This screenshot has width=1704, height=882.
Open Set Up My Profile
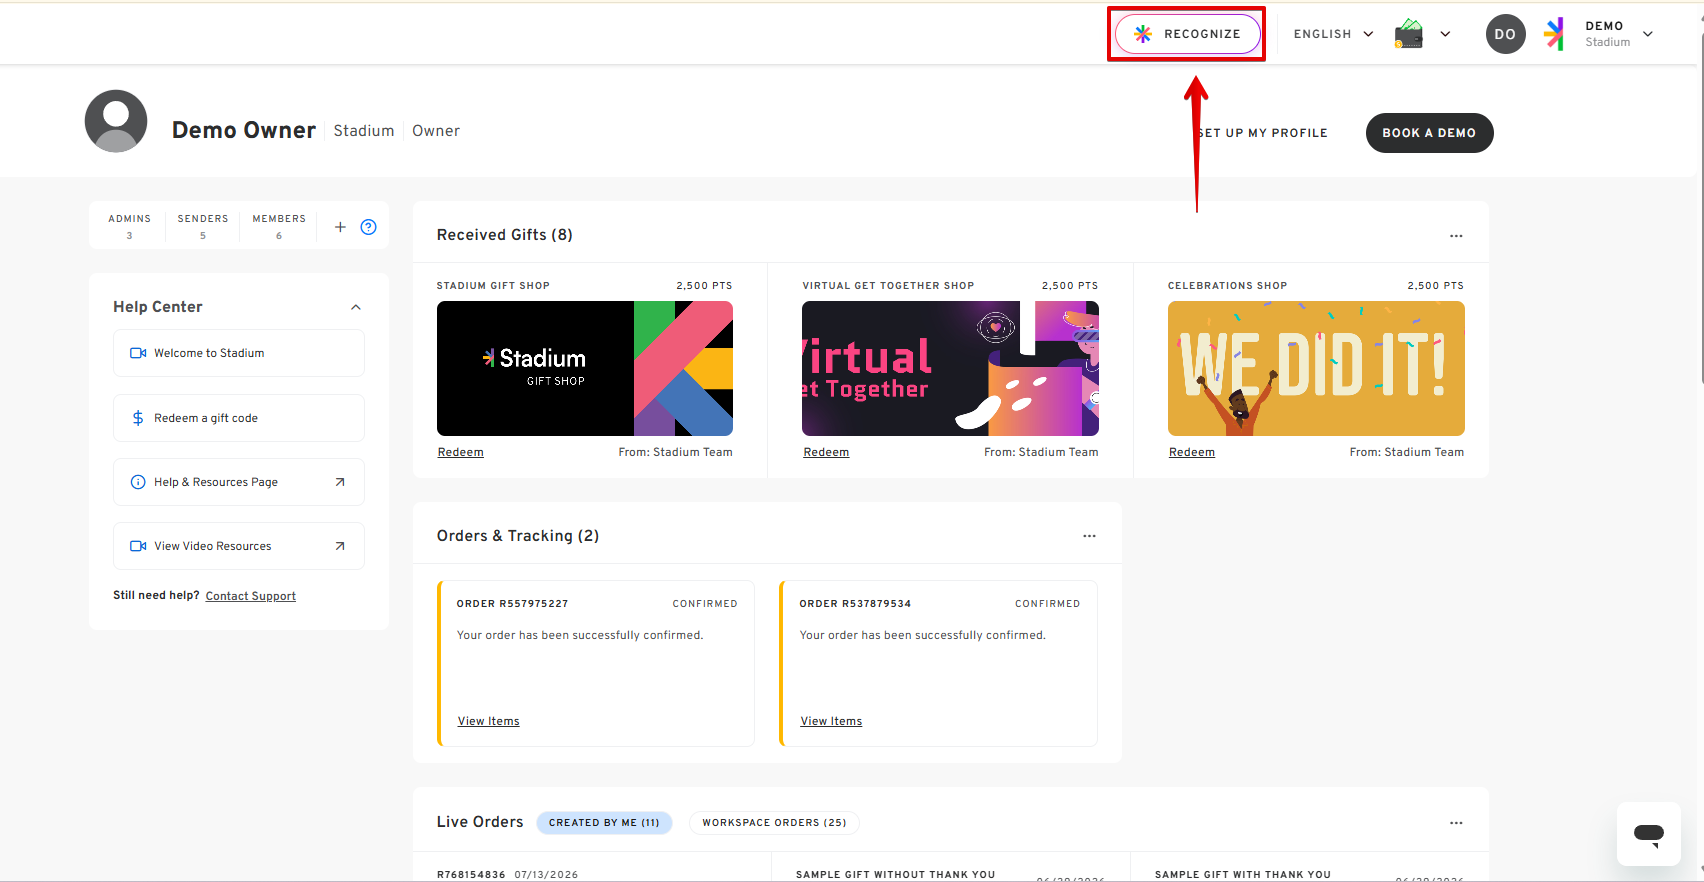[x=1263, y=133]
